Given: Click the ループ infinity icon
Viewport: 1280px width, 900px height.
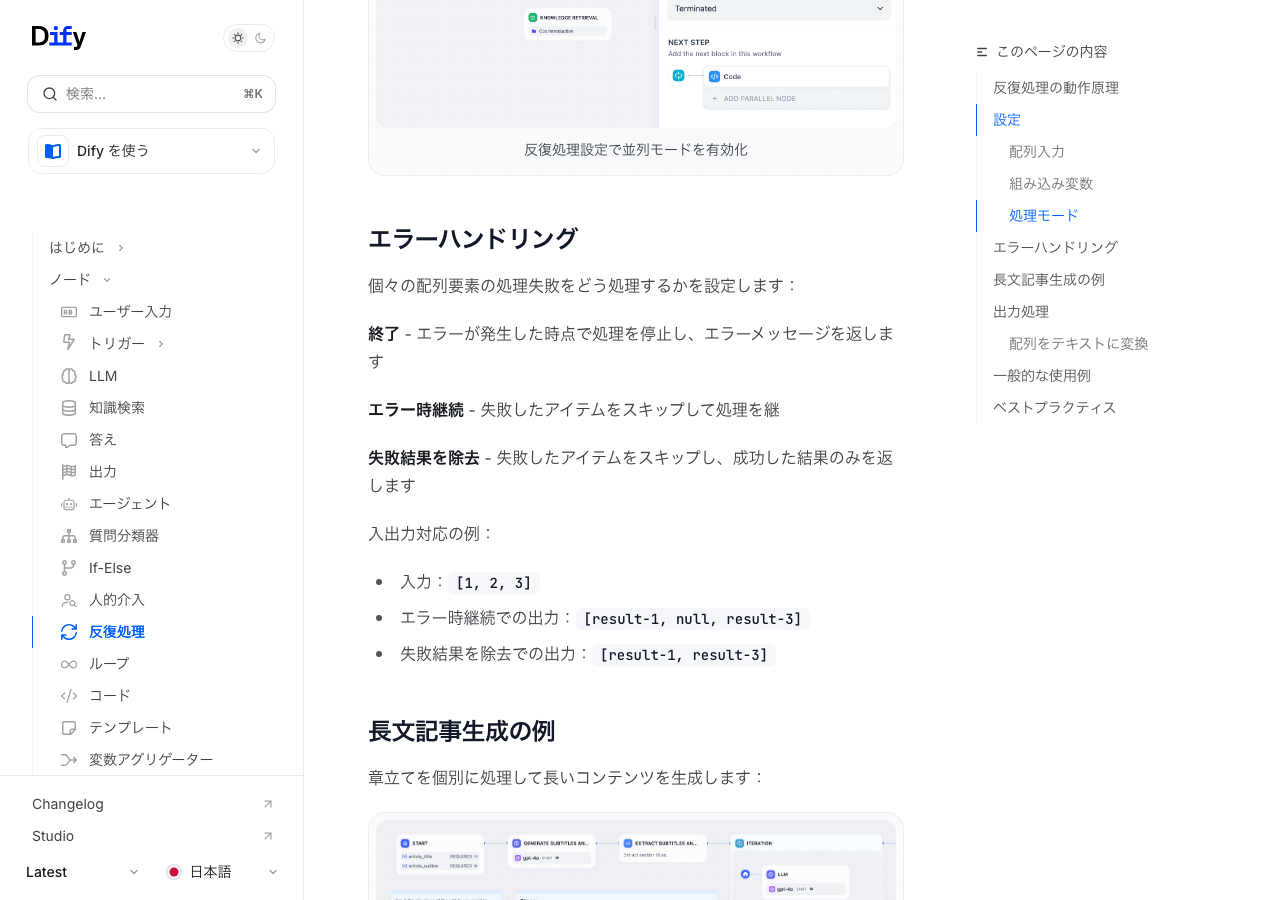Looking at the screenshot, I should pyautogui.click(x=69, y=664).
